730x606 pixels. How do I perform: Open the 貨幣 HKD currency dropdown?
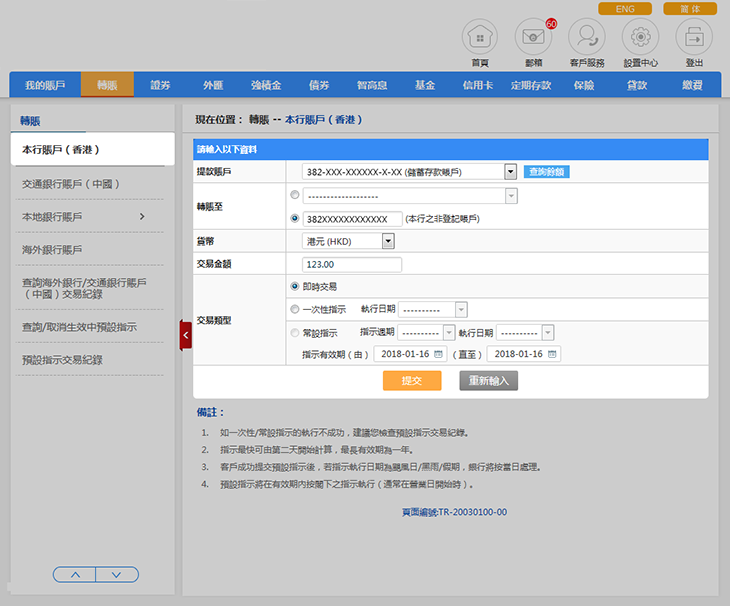[x=388, y=241]
